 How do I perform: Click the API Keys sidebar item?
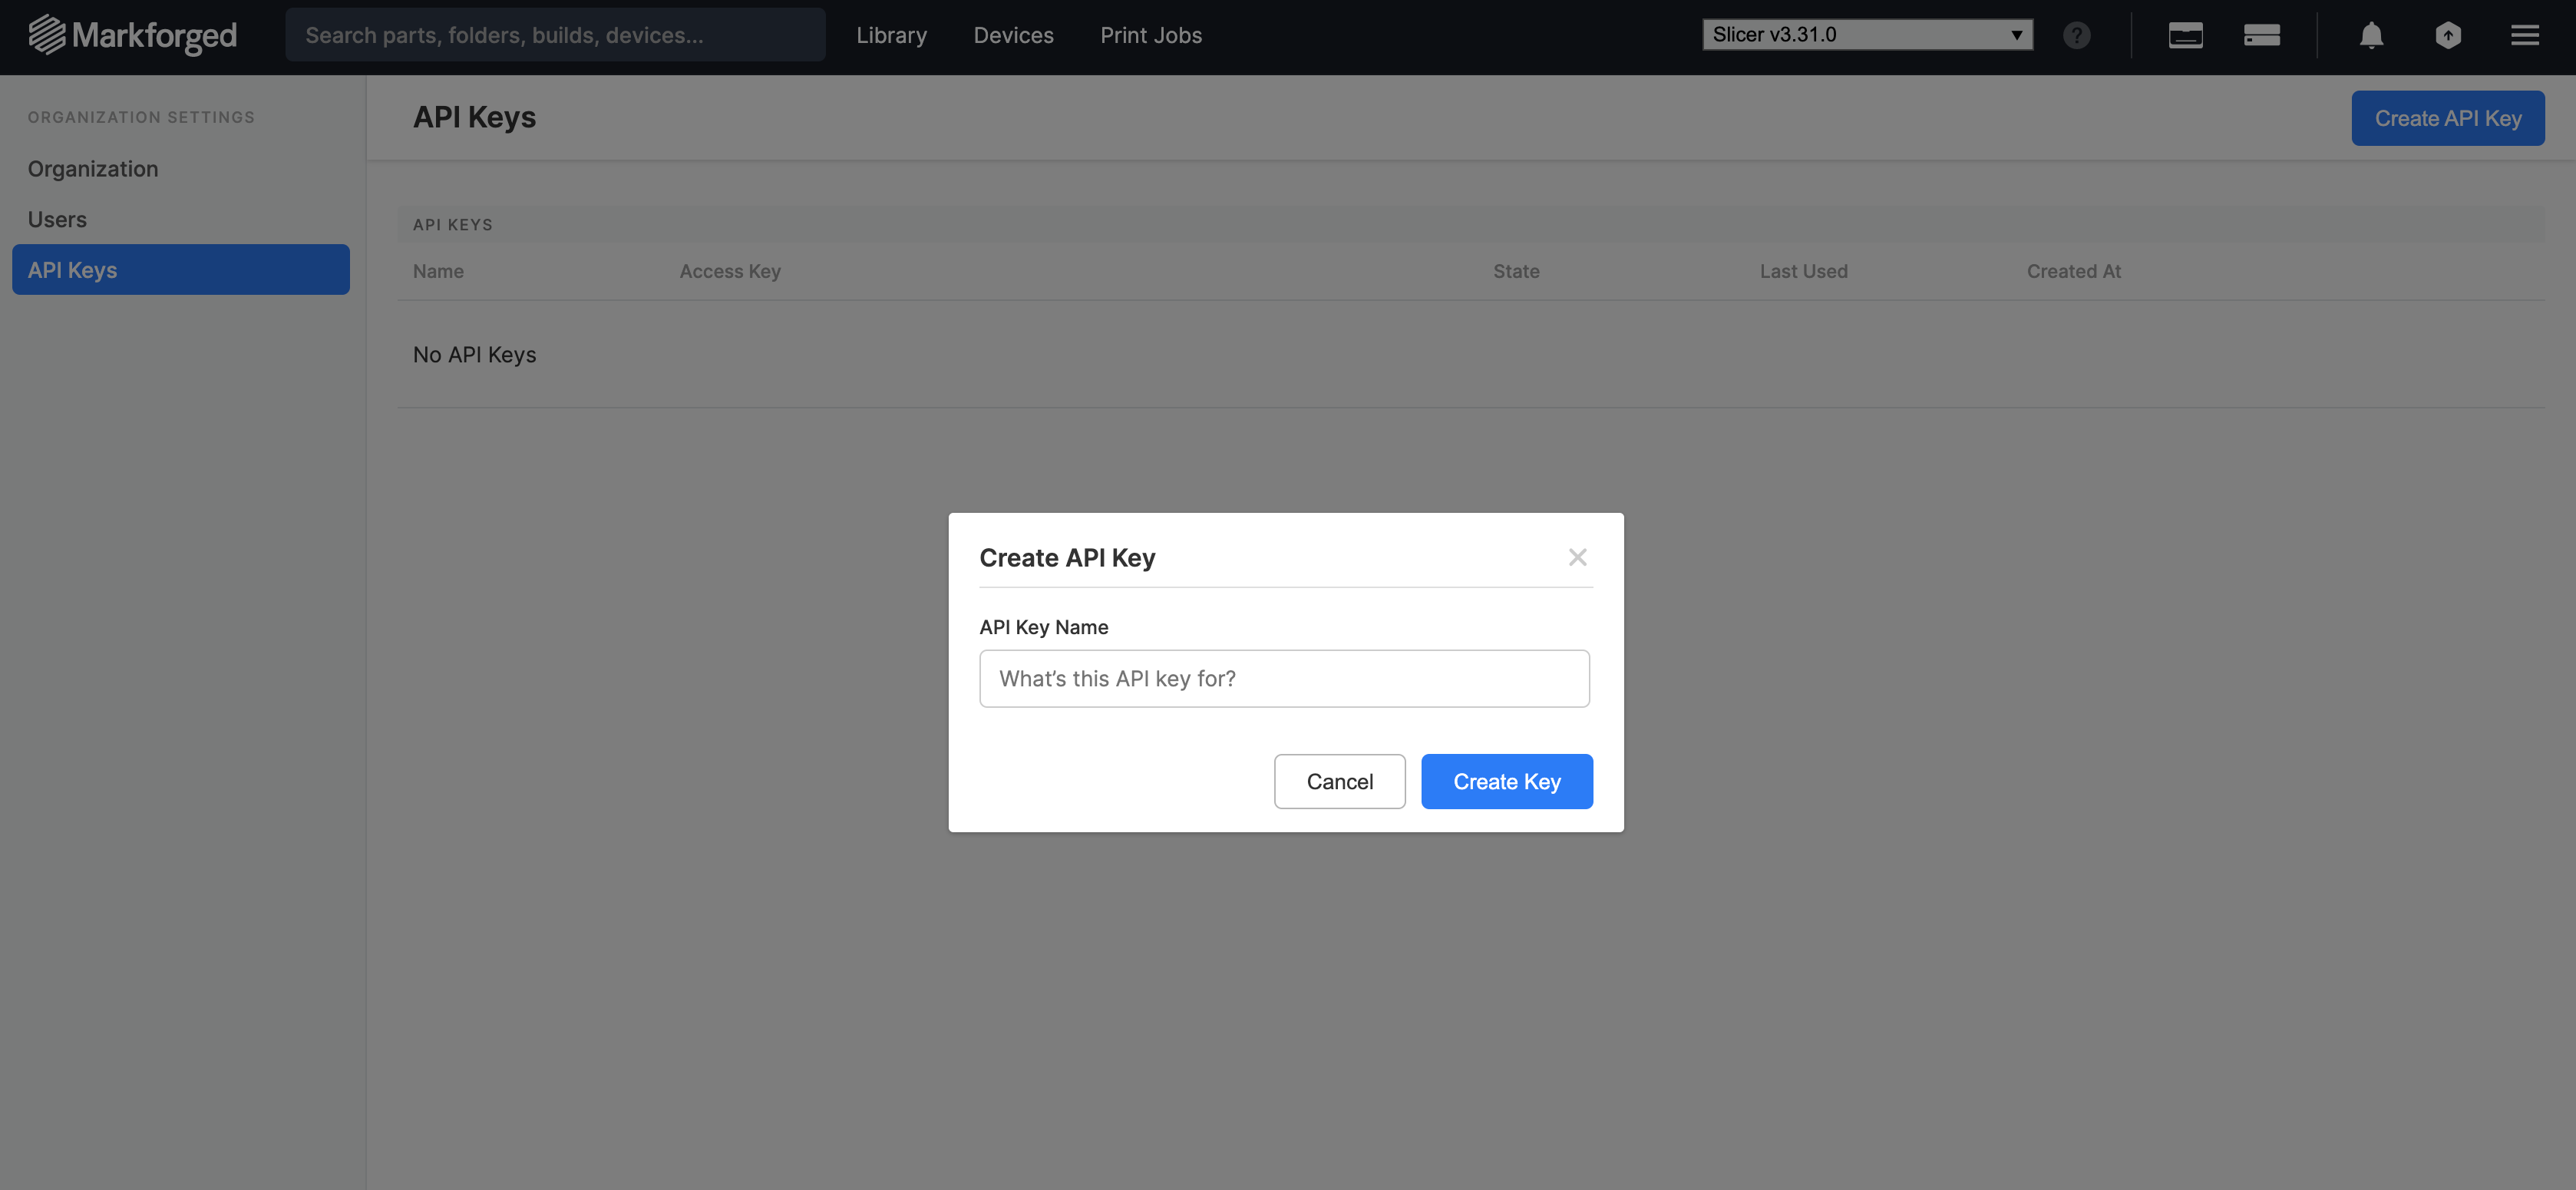(180, 268)
